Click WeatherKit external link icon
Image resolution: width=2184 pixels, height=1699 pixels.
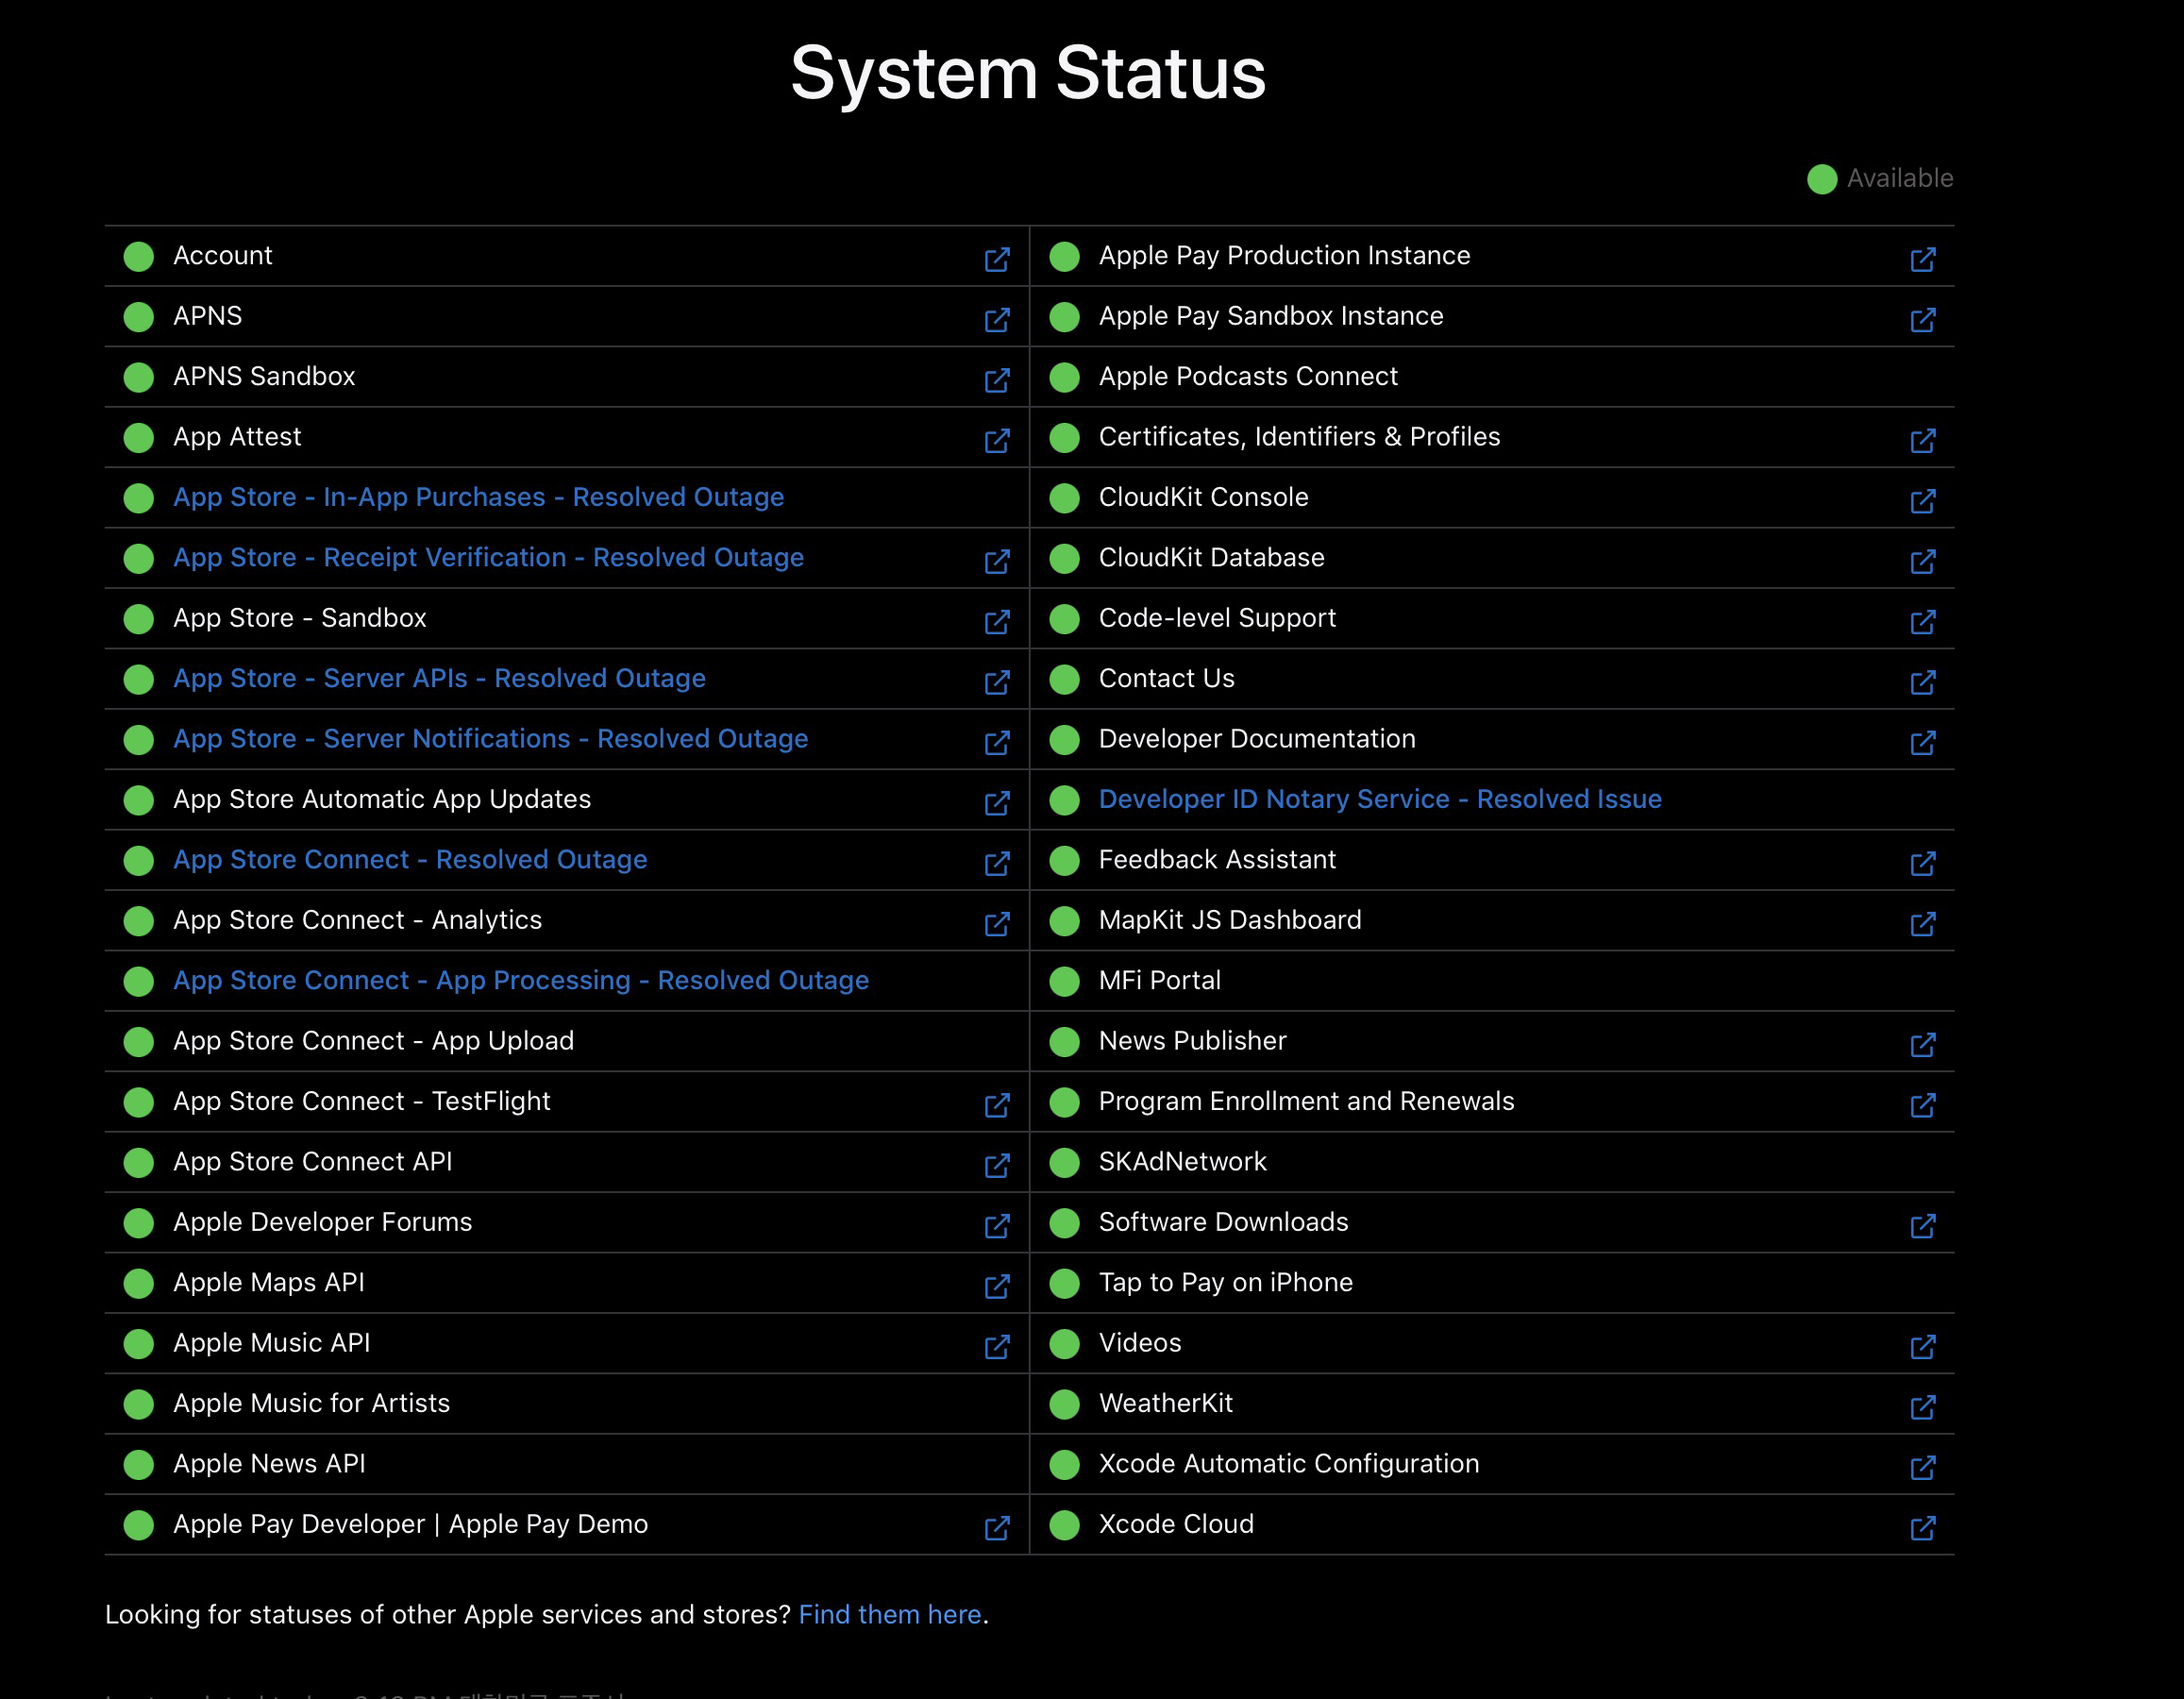point(1922,1407)
